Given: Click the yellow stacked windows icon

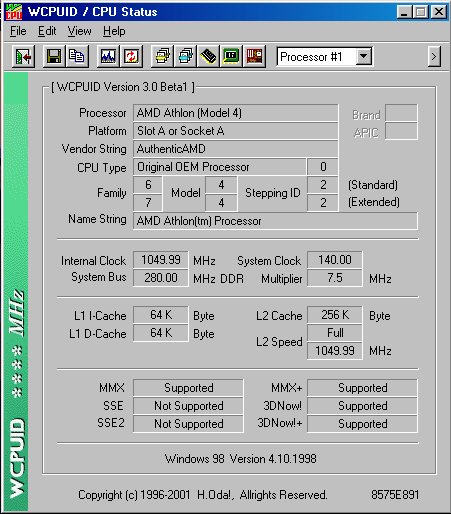Looking at the screenshot, I should pos(162,57).
